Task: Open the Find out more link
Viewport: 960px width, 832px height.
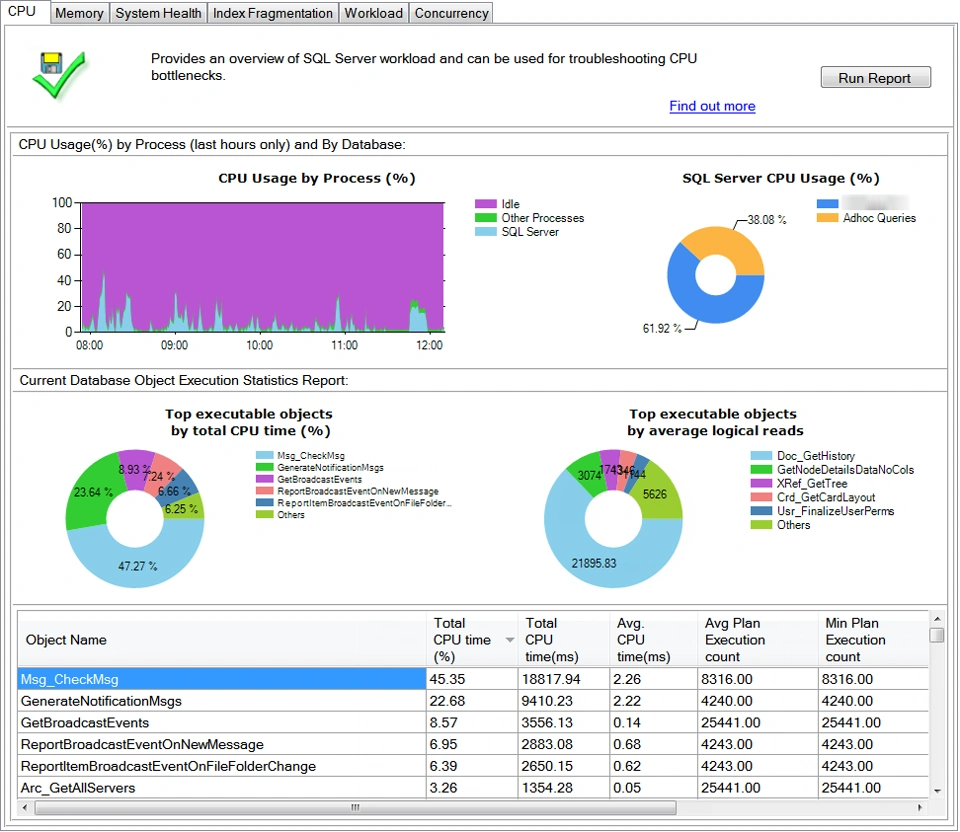Action: (712, 106)
